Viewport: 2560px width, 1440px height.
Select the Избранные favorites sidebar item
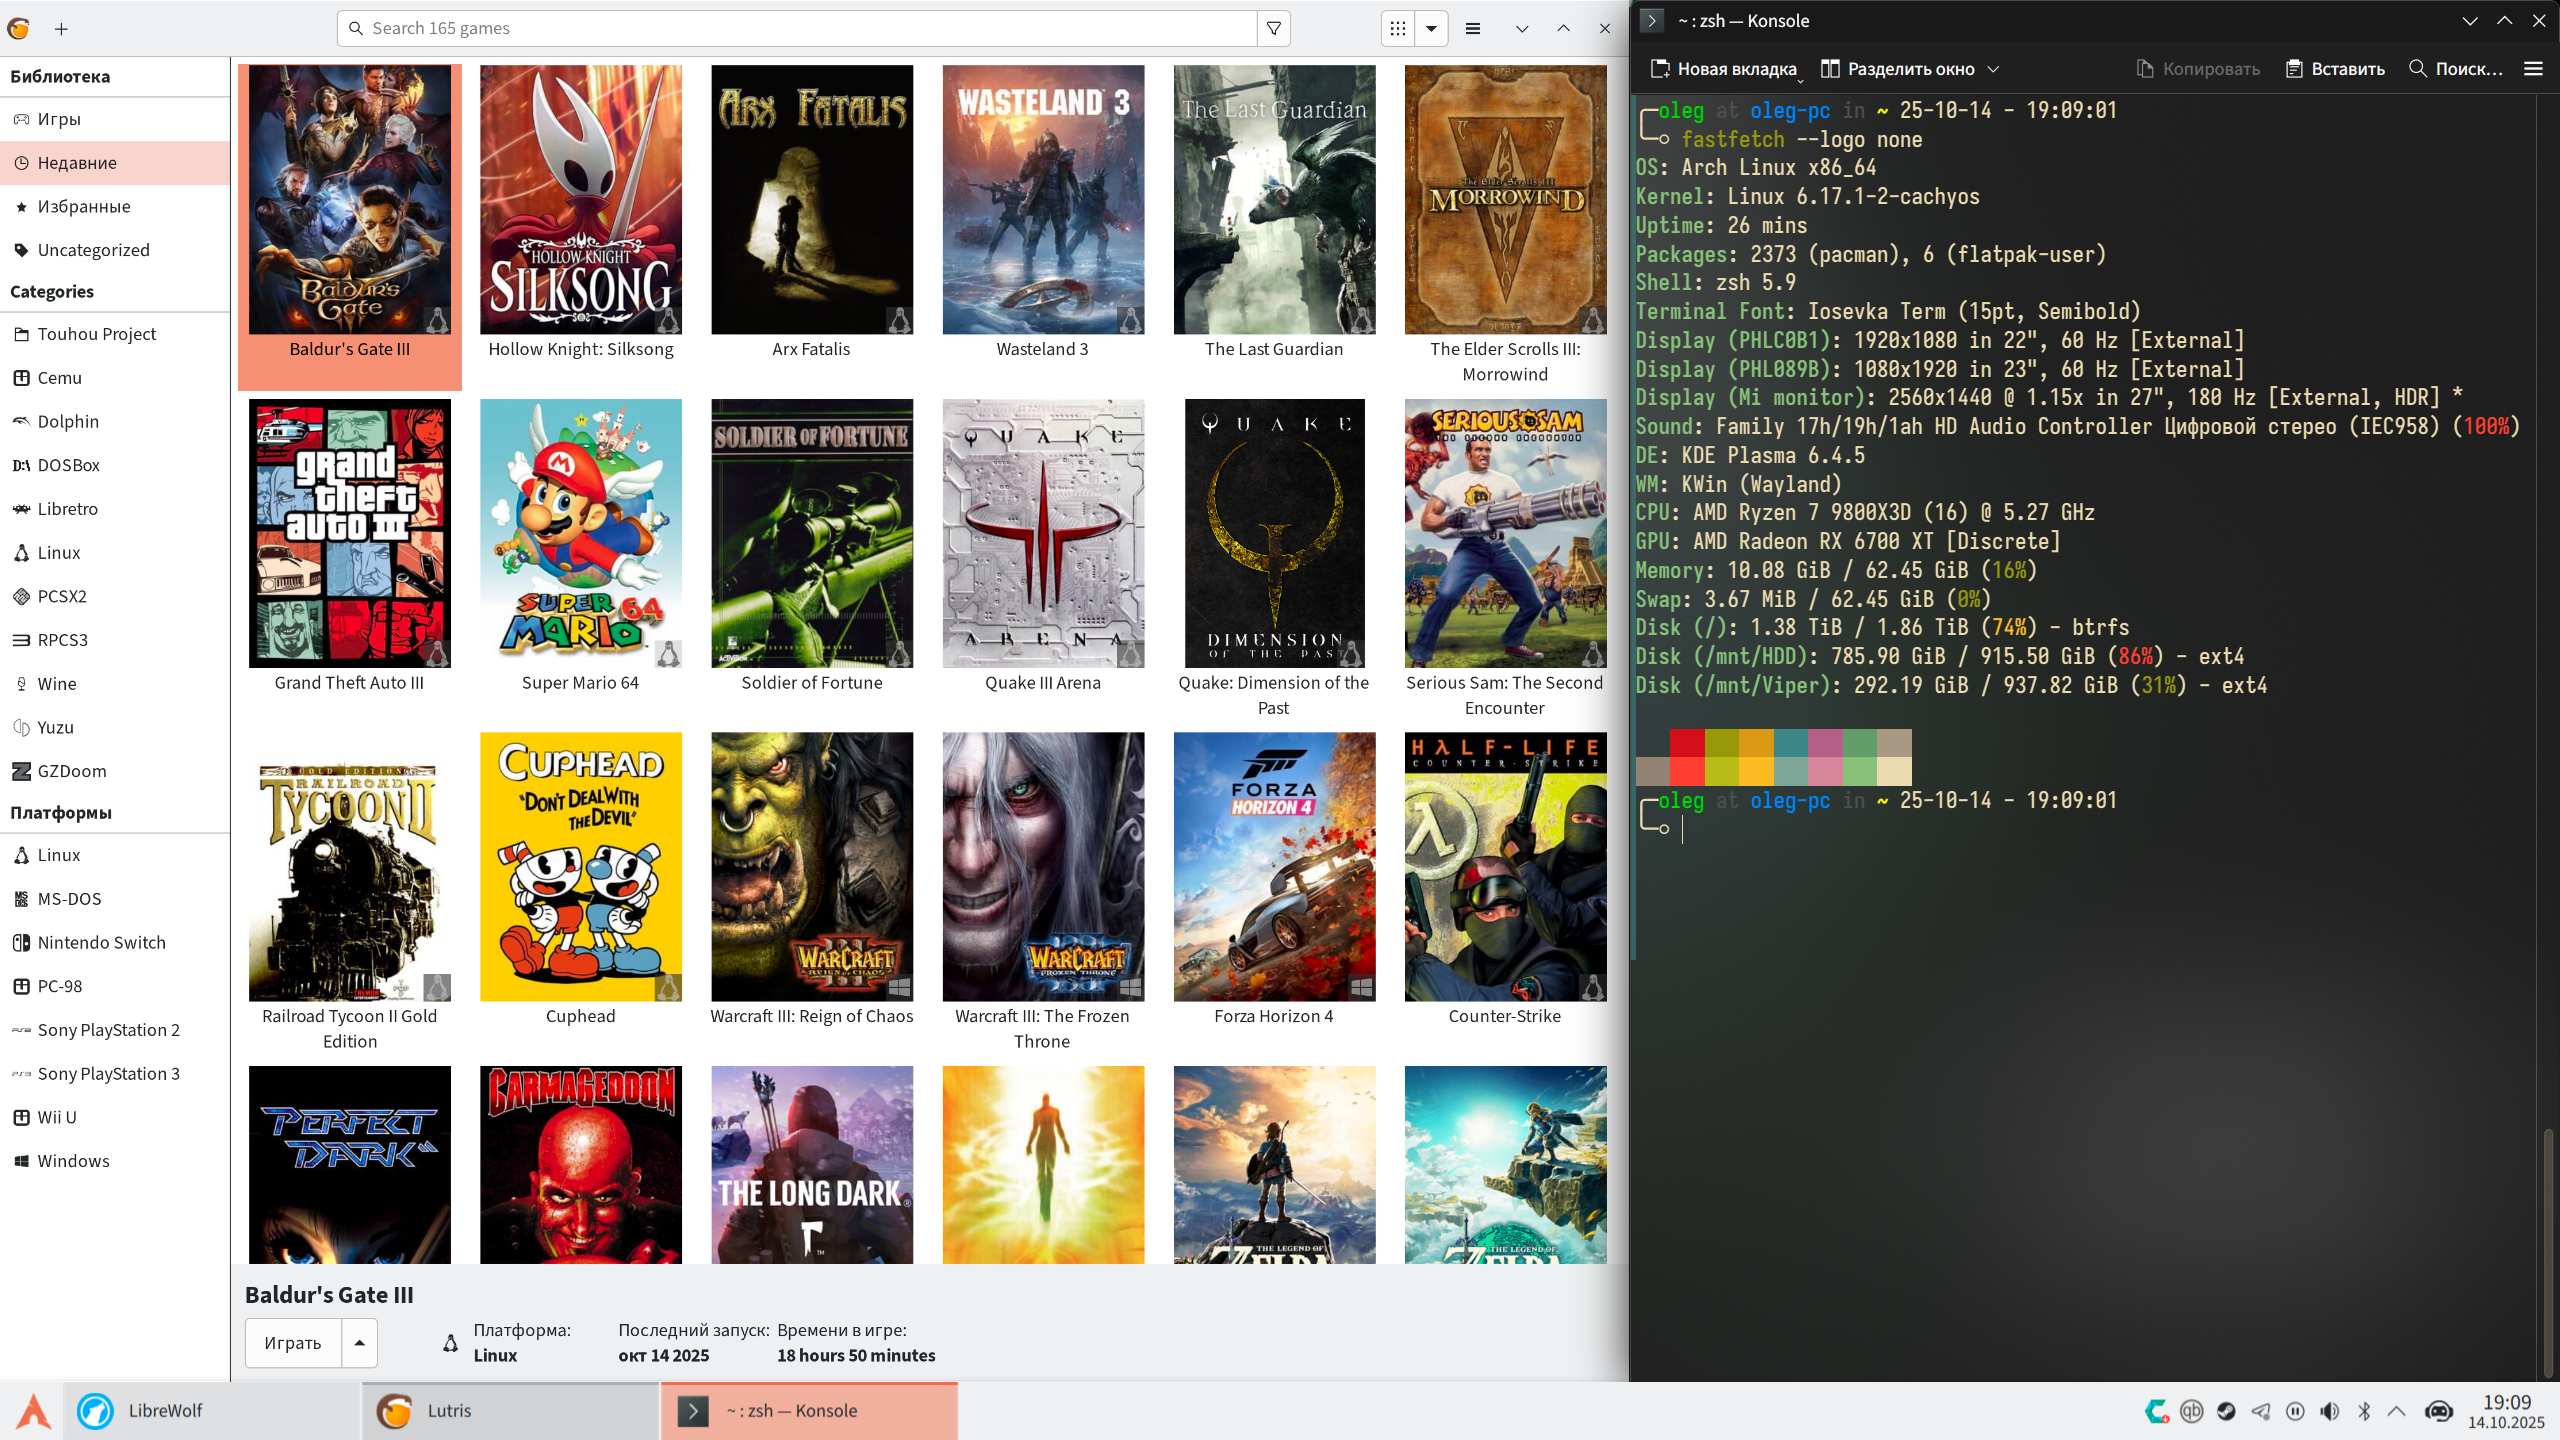point(84,206)
